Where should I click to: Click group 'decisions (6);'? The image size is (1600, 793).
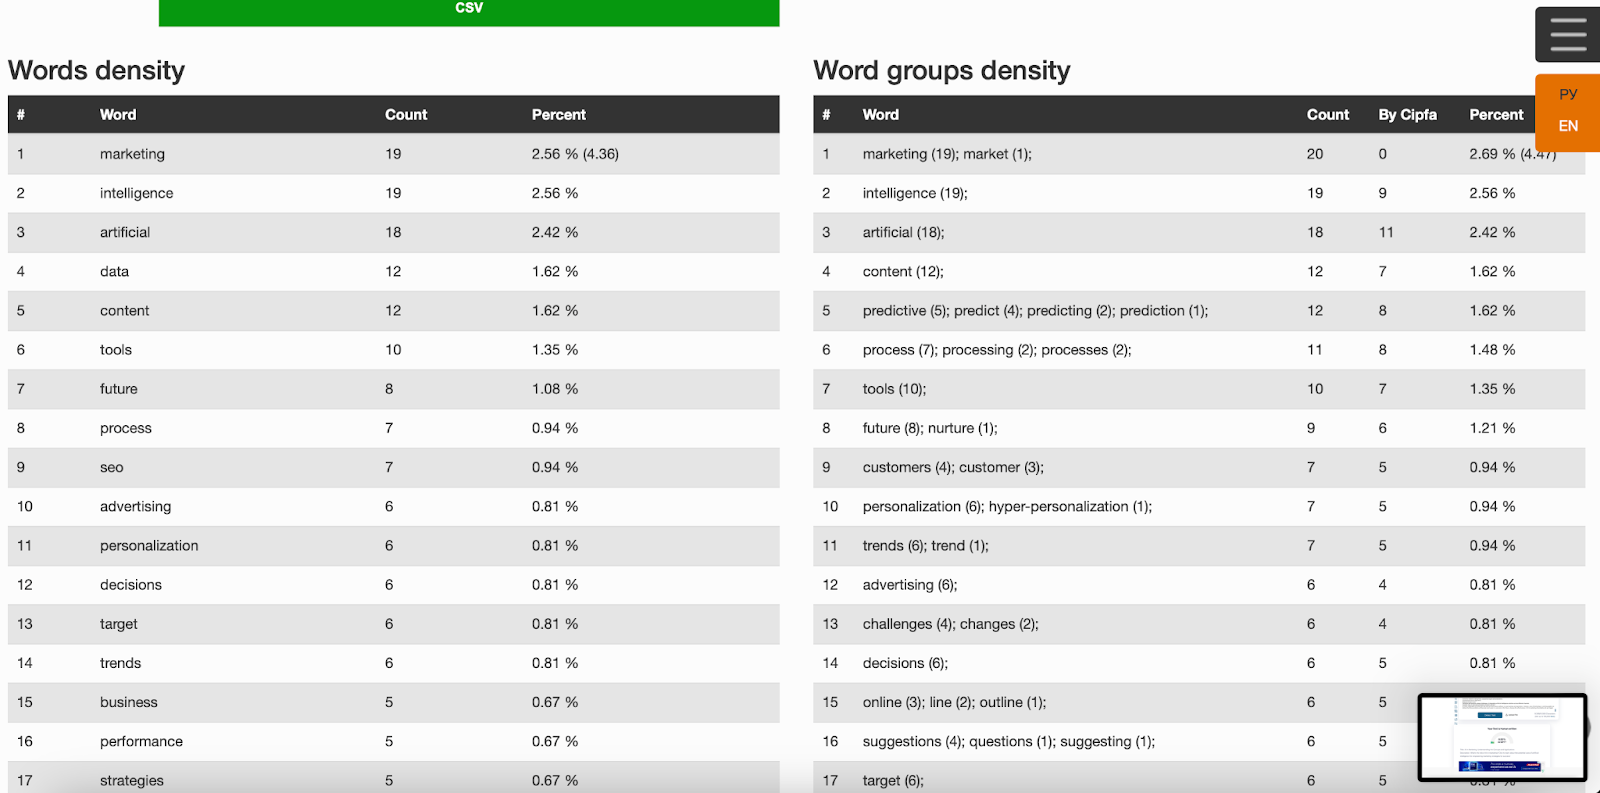[x=905, y=663]
